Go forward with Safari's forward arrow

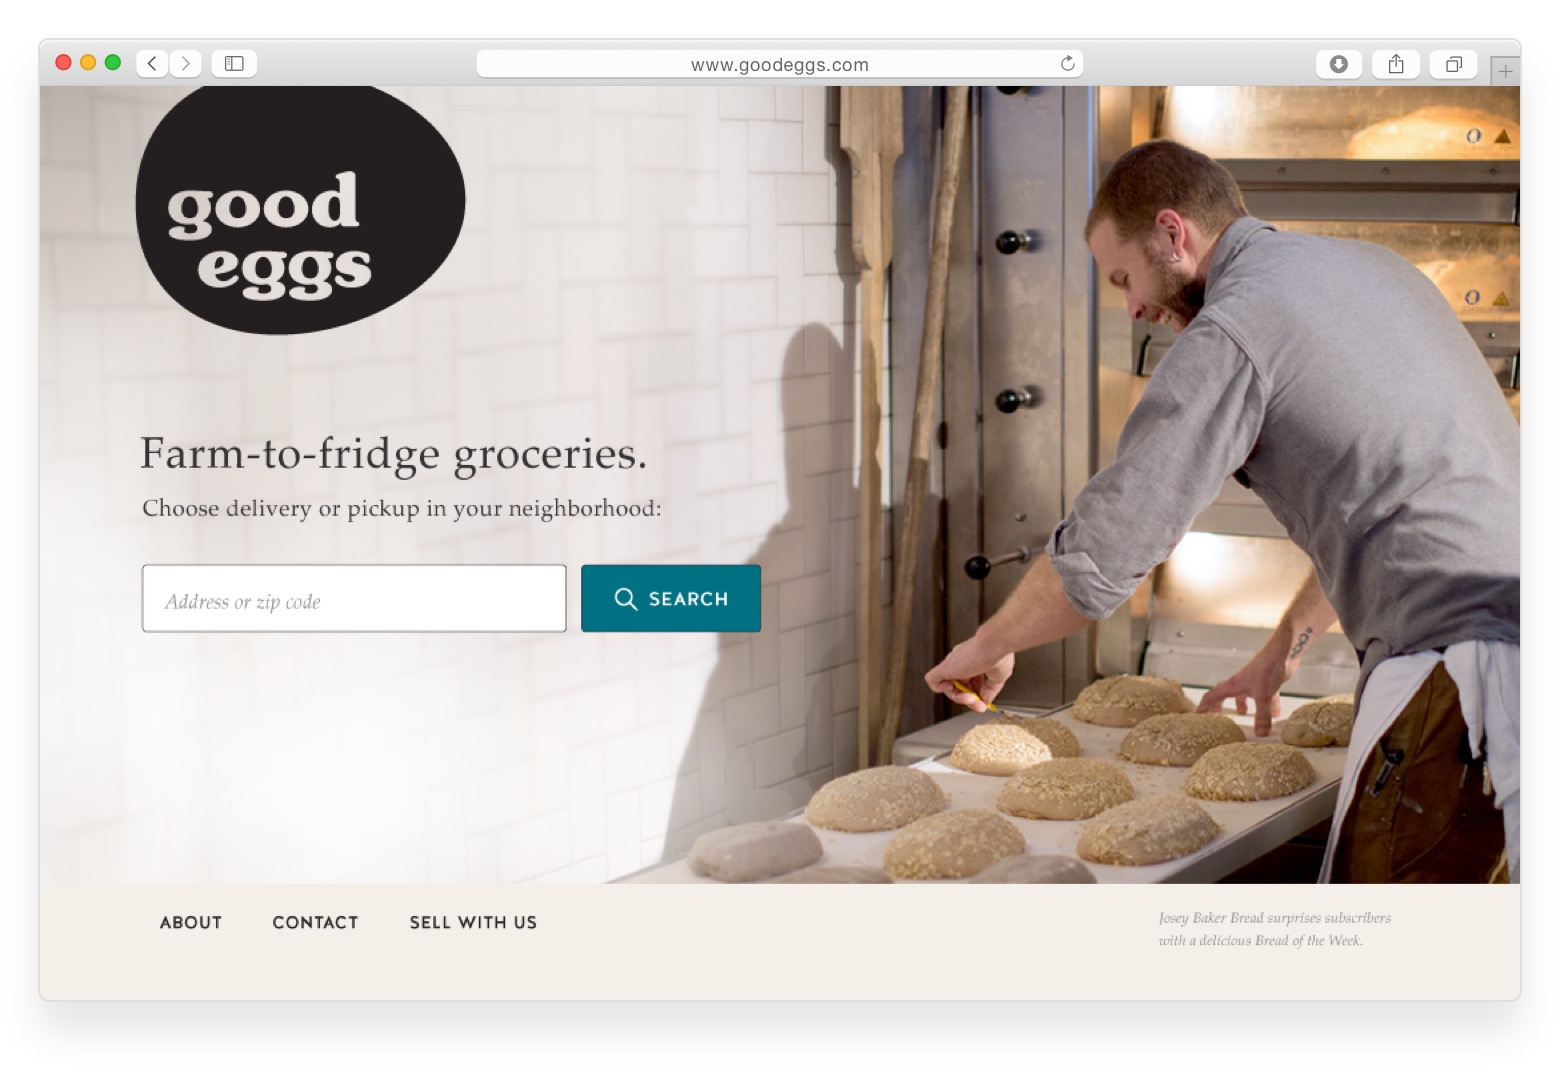pyautogui.click(x=185, y=63)
